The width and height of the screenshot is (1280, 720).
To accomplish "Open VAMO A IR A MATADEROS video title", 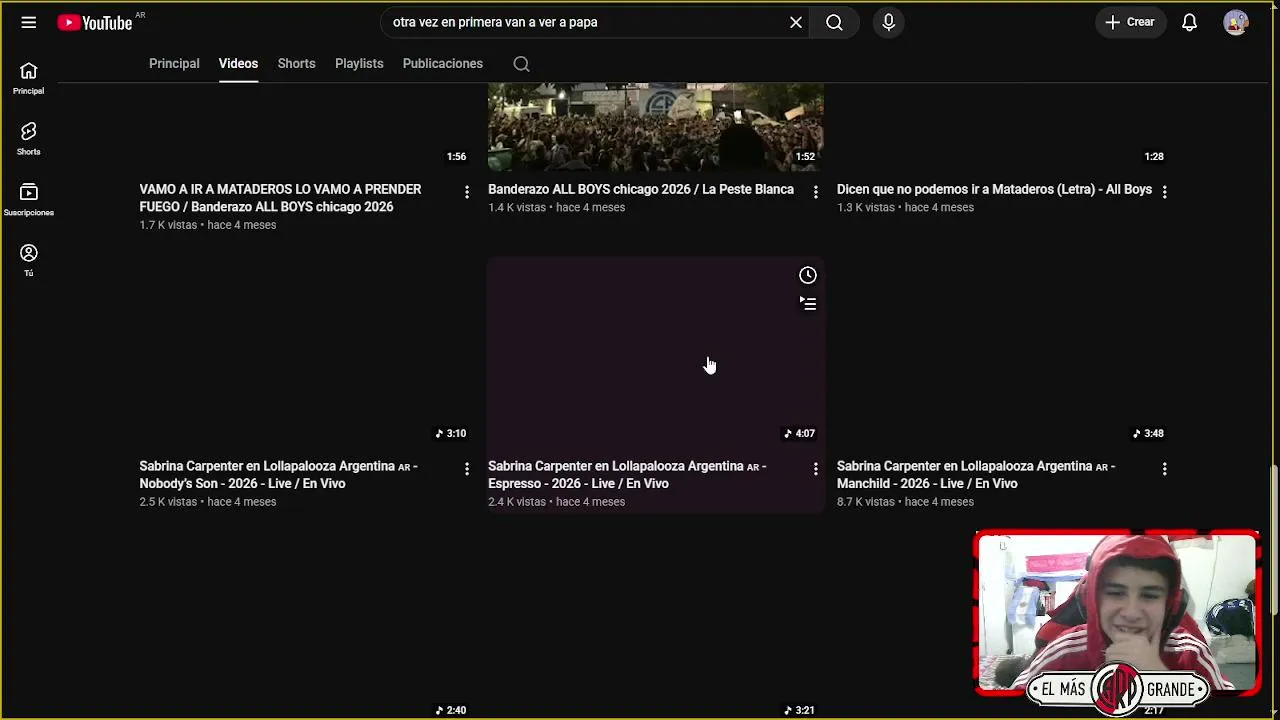I will 280,198.
